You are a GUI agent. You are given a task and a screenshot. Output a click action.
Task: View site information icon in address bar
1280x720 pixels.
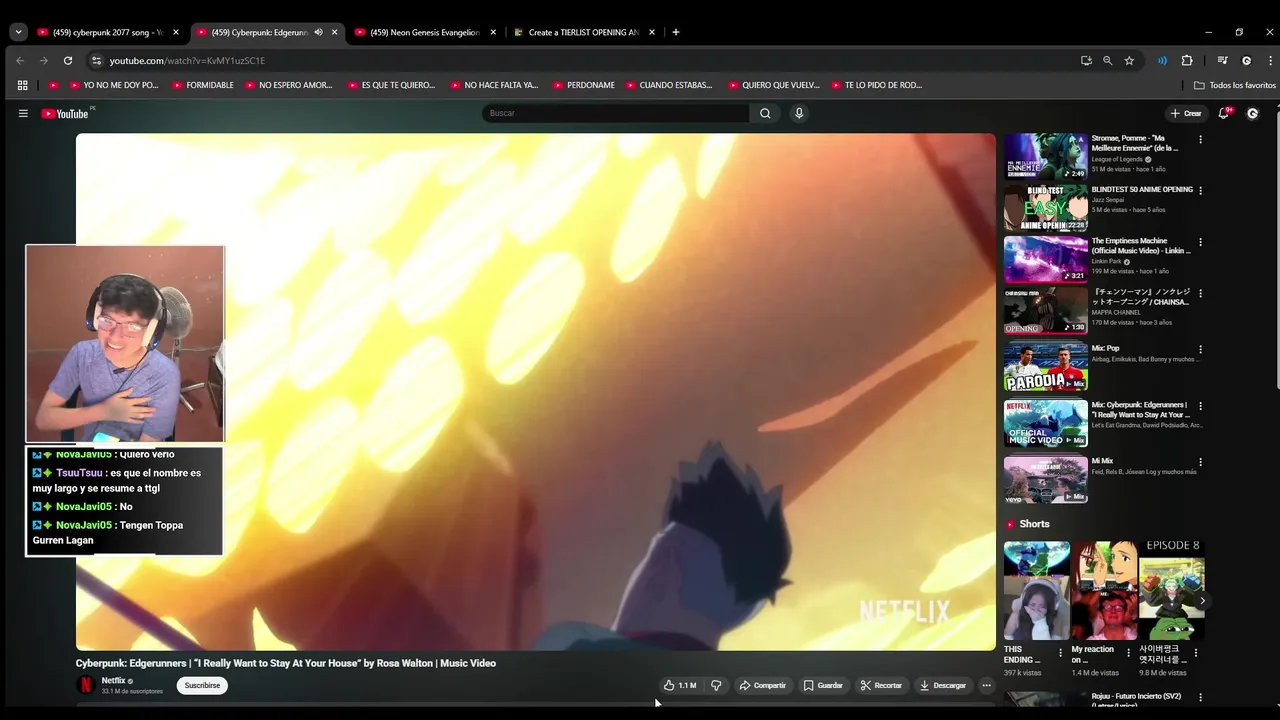pos(95,60)
